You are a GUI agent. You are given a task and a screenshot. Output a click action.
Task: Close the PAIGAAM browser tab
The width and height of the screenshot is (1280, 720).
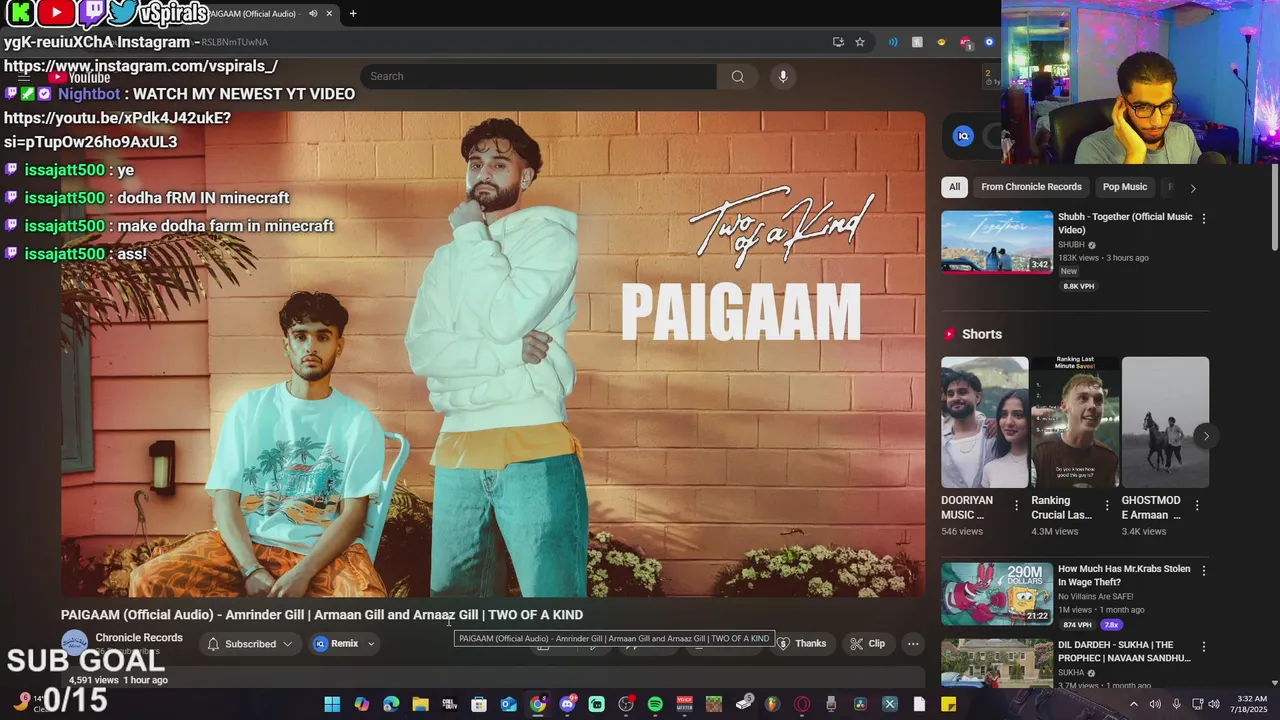pyautogui.click(x=329, y=13)
